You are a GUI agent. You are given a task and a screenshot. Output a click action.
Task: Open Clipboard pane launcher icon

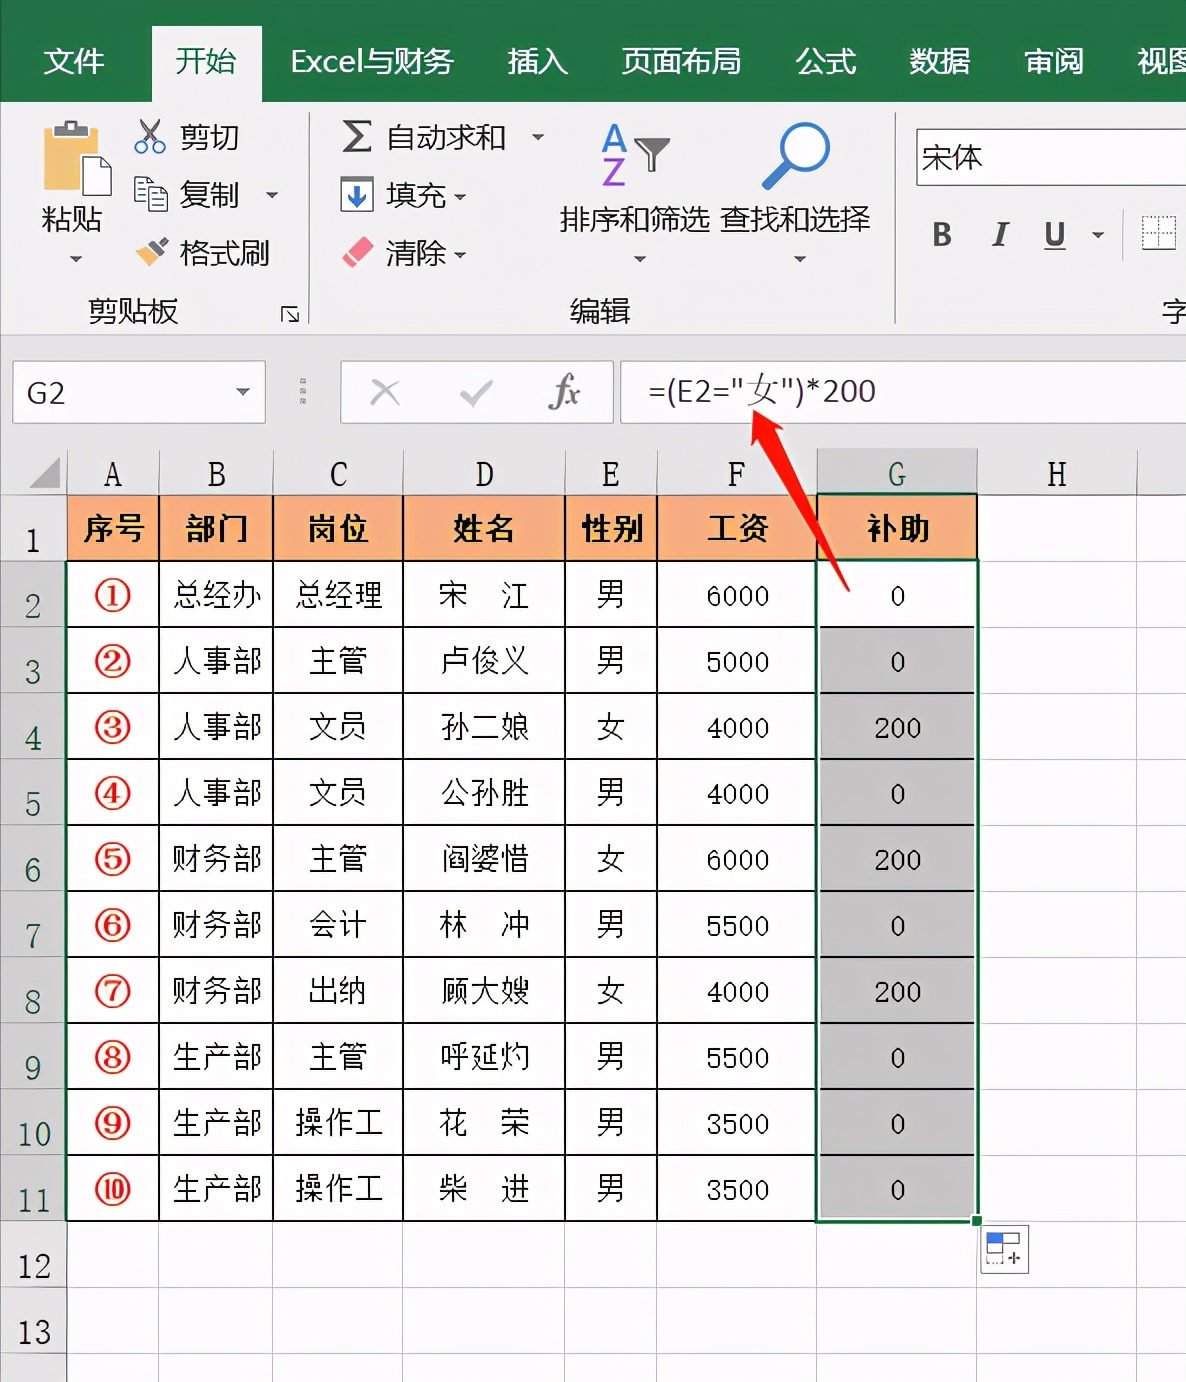pyautogui.click(x=290, y=314)
